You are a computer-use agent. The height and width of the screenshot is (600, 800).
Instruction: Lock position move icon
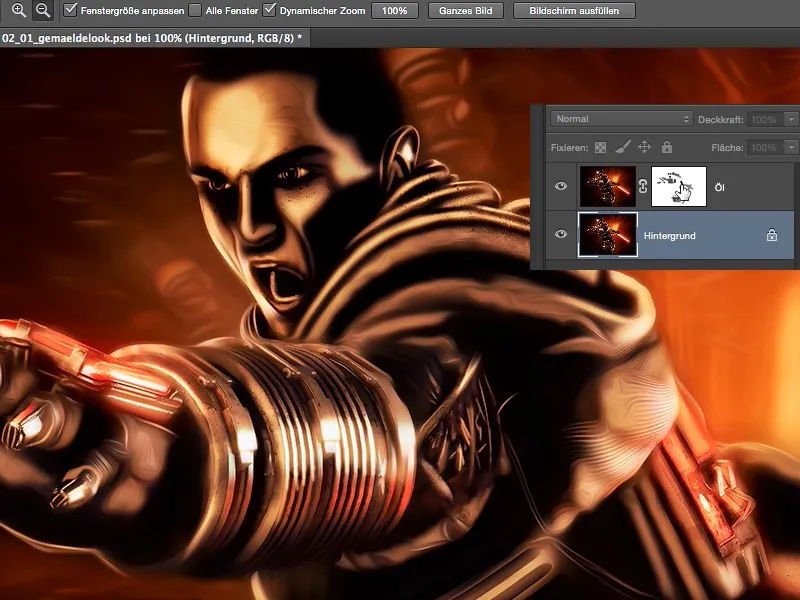point(644,147)
